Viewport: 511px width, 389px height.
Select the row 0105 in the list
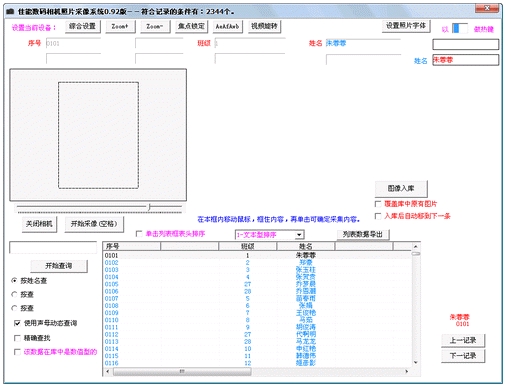(257, 284)
